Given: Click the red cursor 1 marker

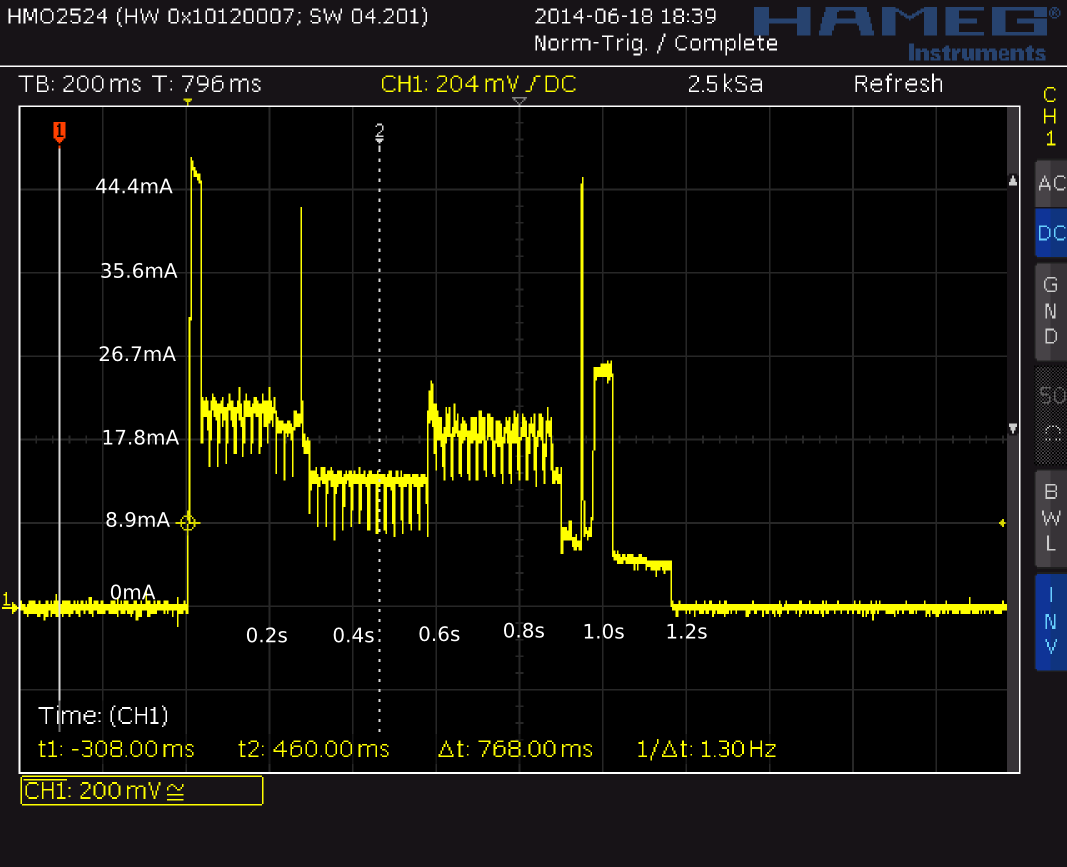Looking at the screenshot, I should (x=60, y=131).
